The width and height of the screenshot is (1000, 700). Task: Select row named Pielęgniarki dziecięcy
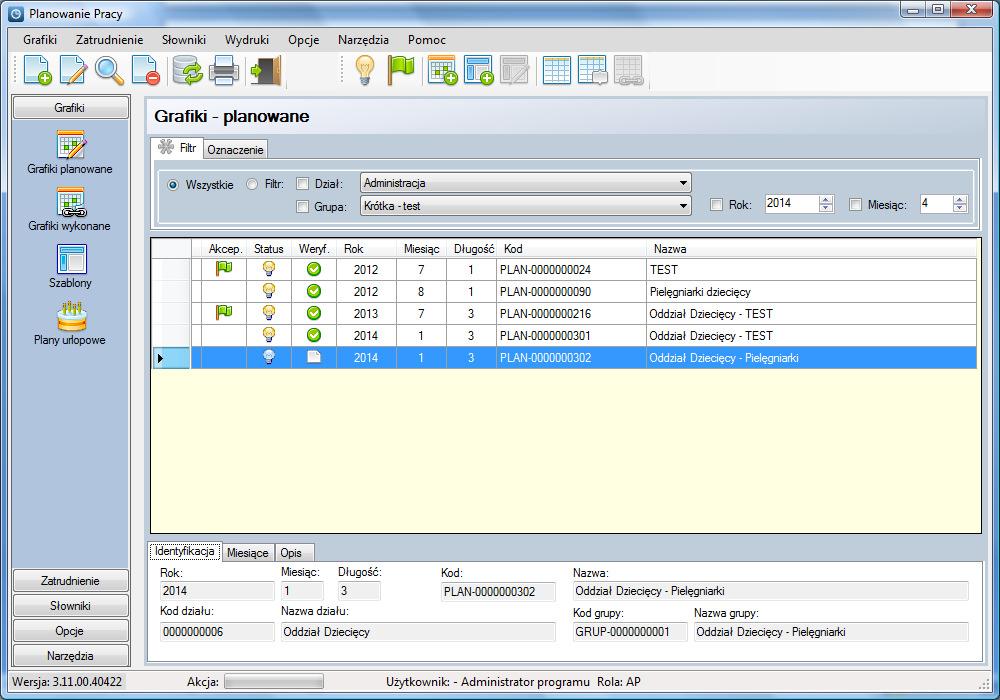[564, 291]
